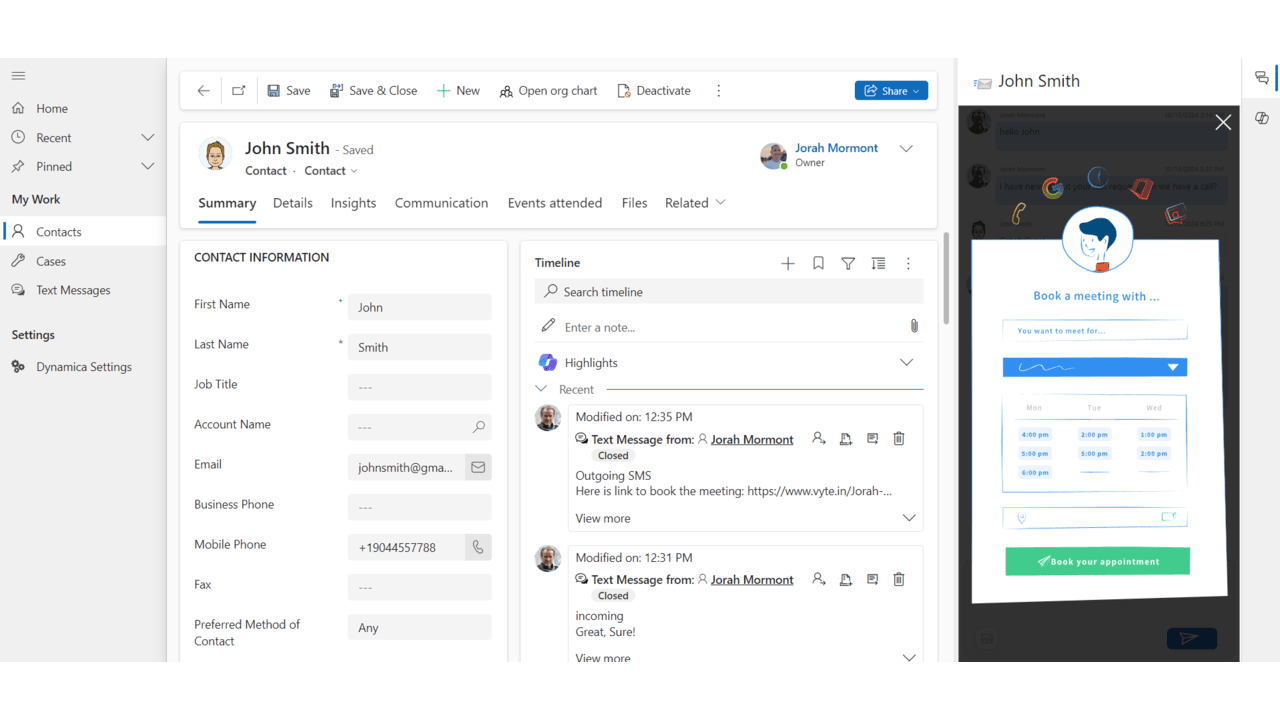This screenshot has width=1280, height=720.
Task: Open Text Messages in the sidebar
Action: 73,290
